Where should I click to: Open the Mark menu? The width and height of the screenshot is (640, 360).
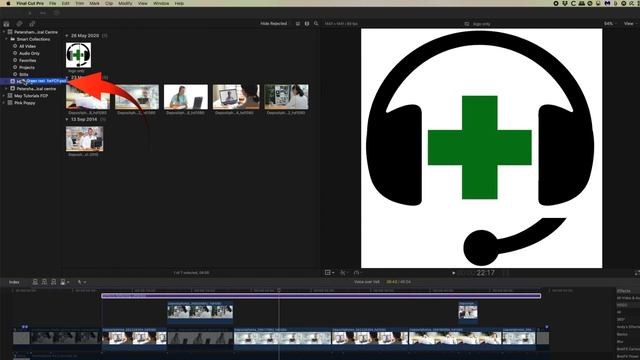[x=94, y=3]
